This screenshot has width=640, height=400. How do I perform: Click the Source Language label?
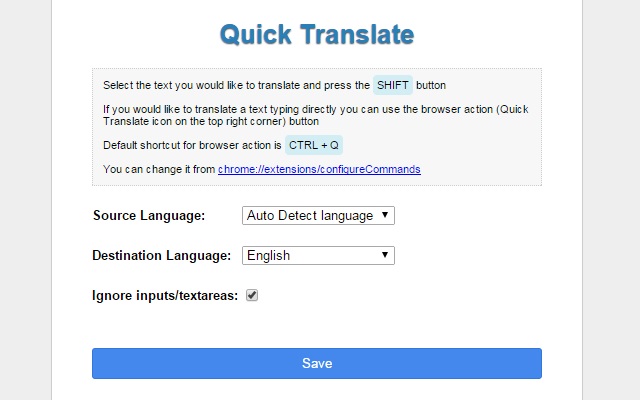pos(148,215)
